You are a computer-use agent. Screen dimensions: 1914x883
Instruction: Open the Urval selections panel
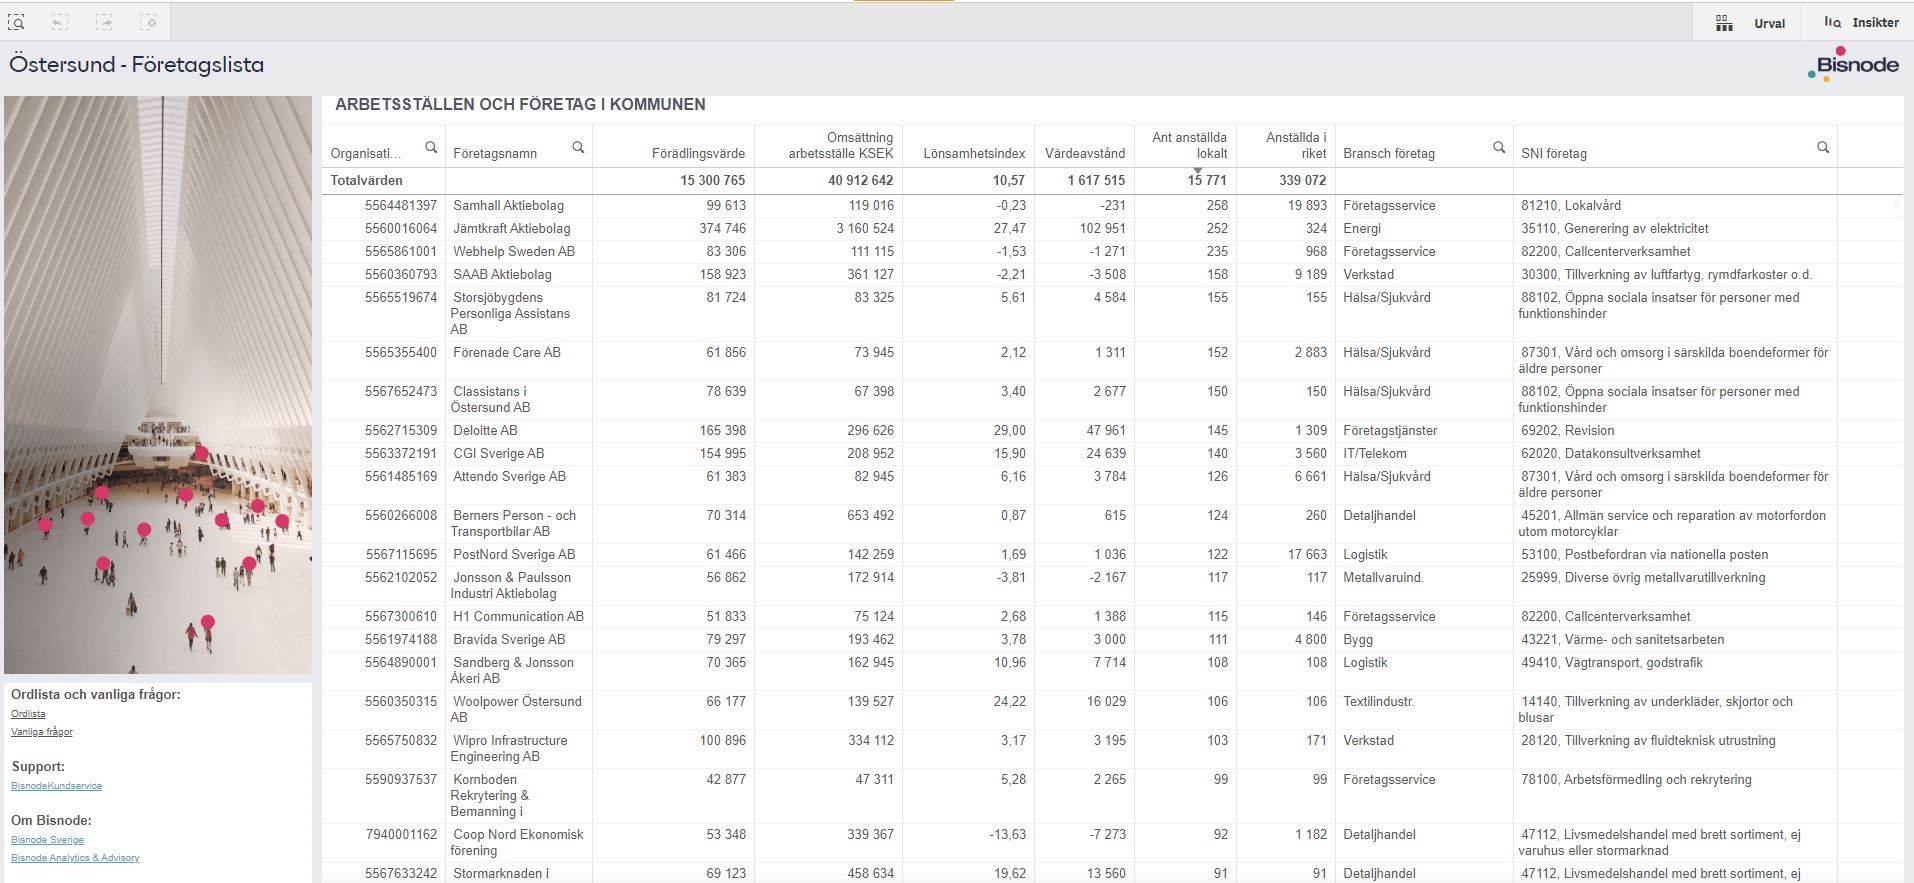(x=1750, y=23)
